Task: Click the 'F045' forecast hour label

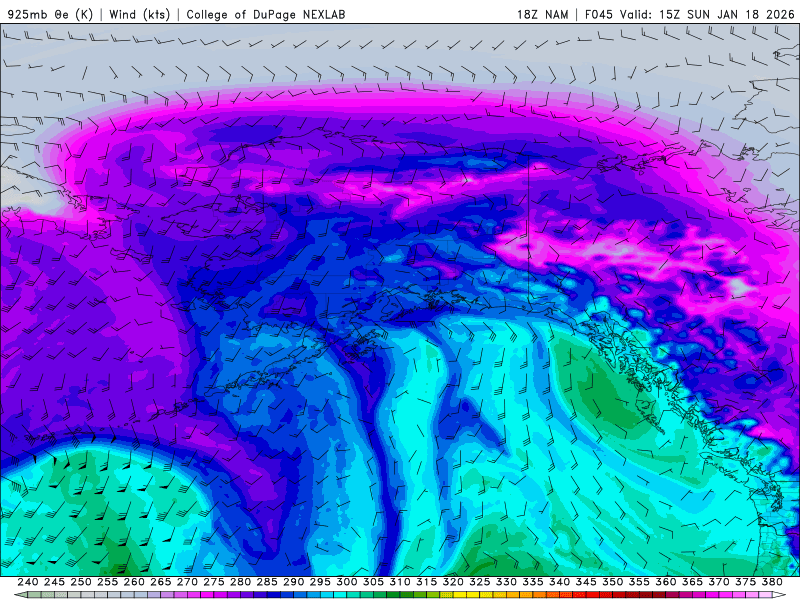Action: click(598, 14)
